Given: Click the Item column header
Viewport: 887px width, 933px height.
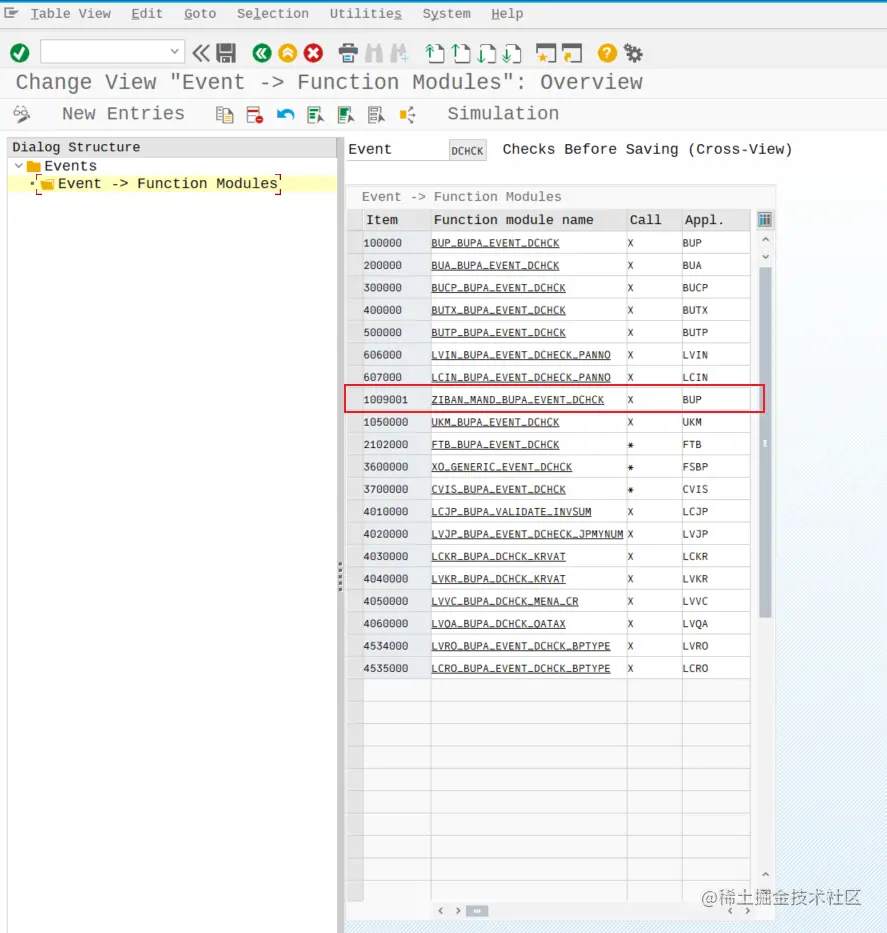Looking at the screenshot, I should (397, 220).
